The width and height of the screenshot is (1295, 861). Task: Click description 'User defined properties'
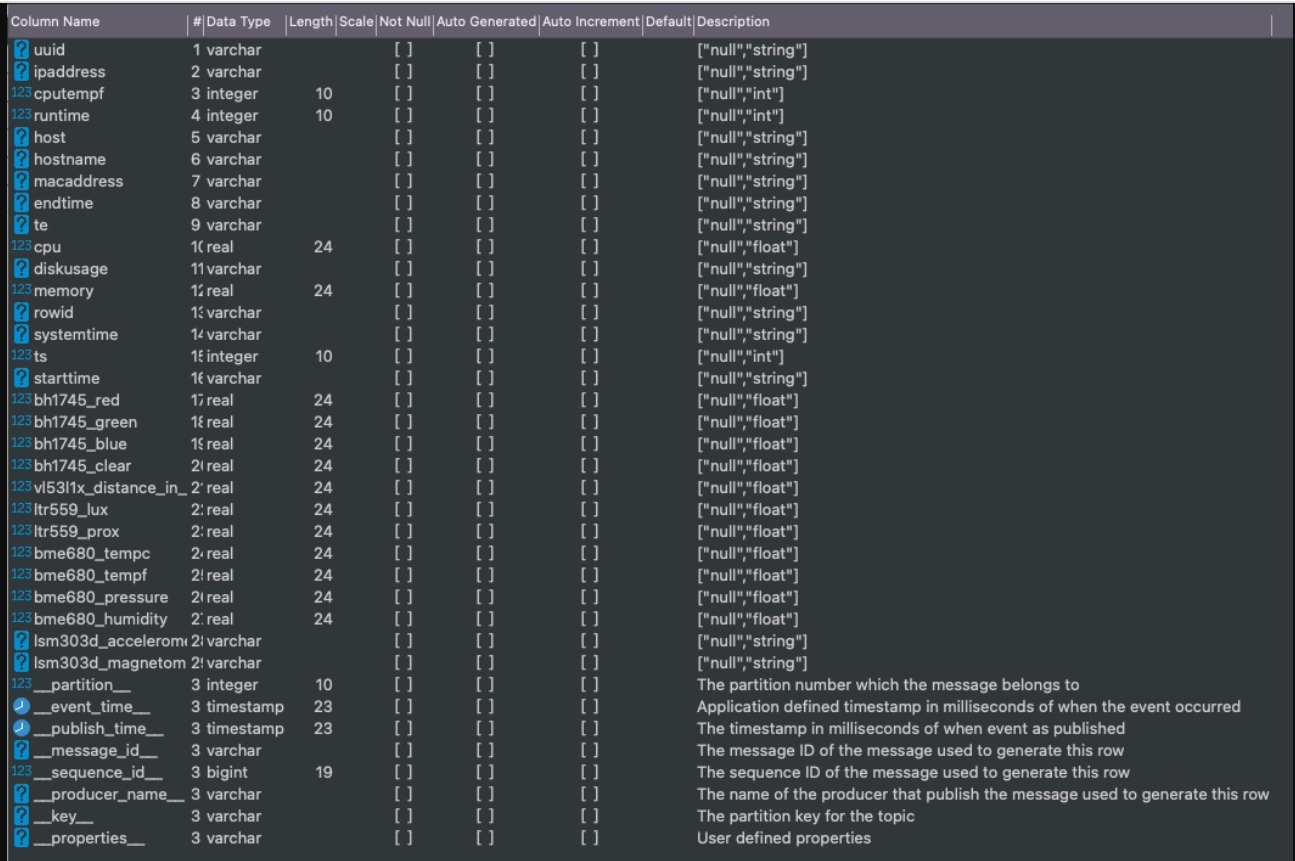click(x=784, y=838)
